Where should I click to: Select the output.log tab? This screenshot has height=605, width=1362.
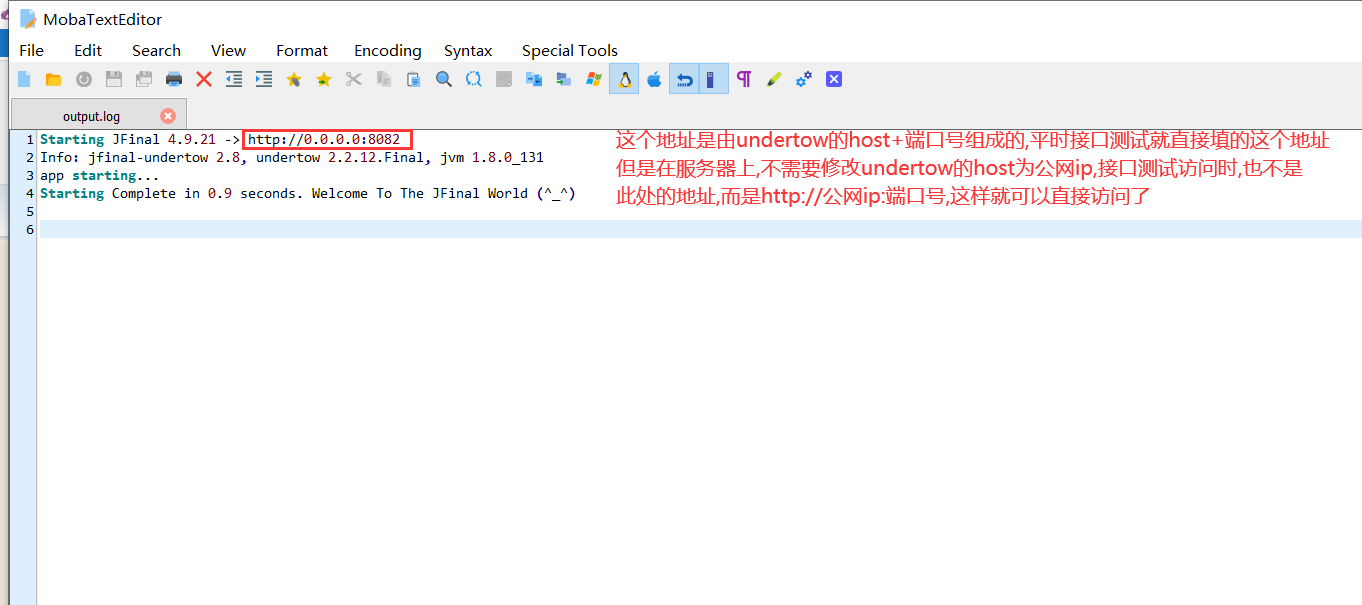point(92,115)
